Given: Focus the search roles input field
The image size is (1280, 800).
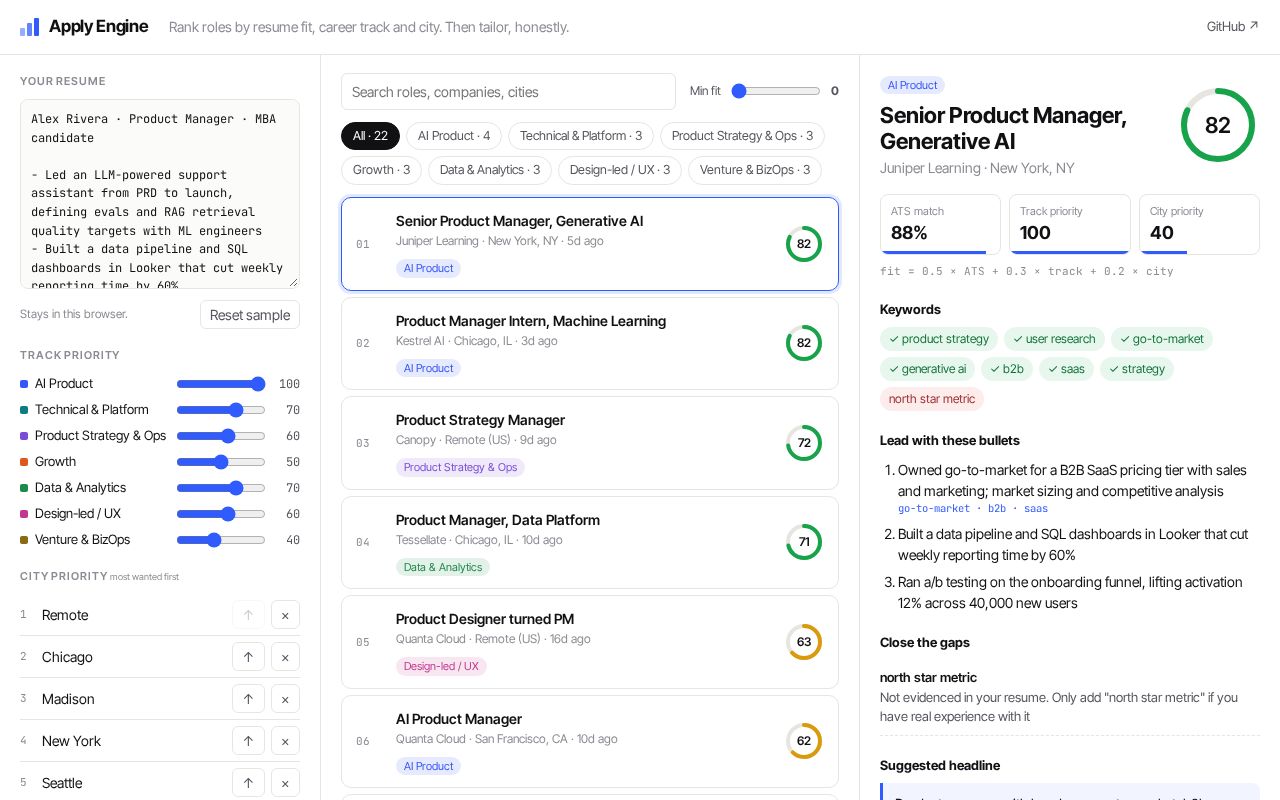Looking at the screenshot, I should [x=508, y=92].
